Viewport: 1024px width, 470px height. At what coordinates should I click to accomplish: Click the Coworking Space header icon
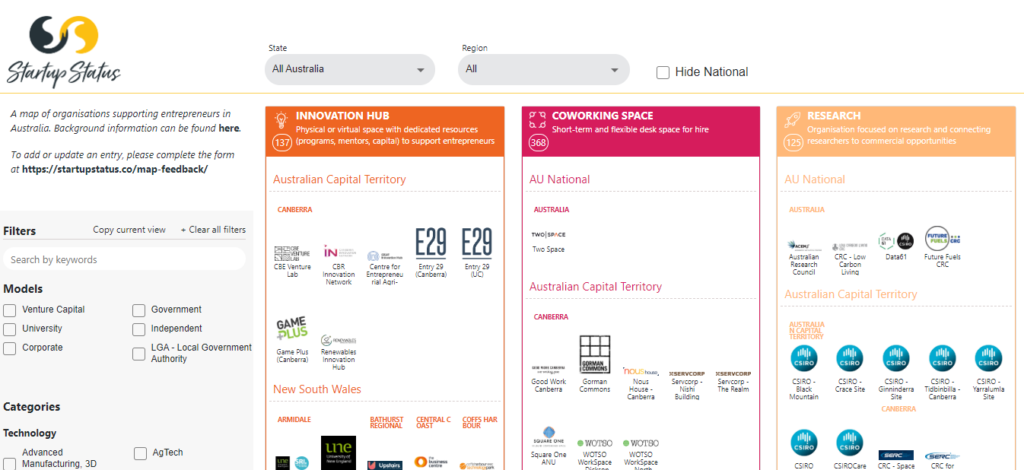click(537, 119)
